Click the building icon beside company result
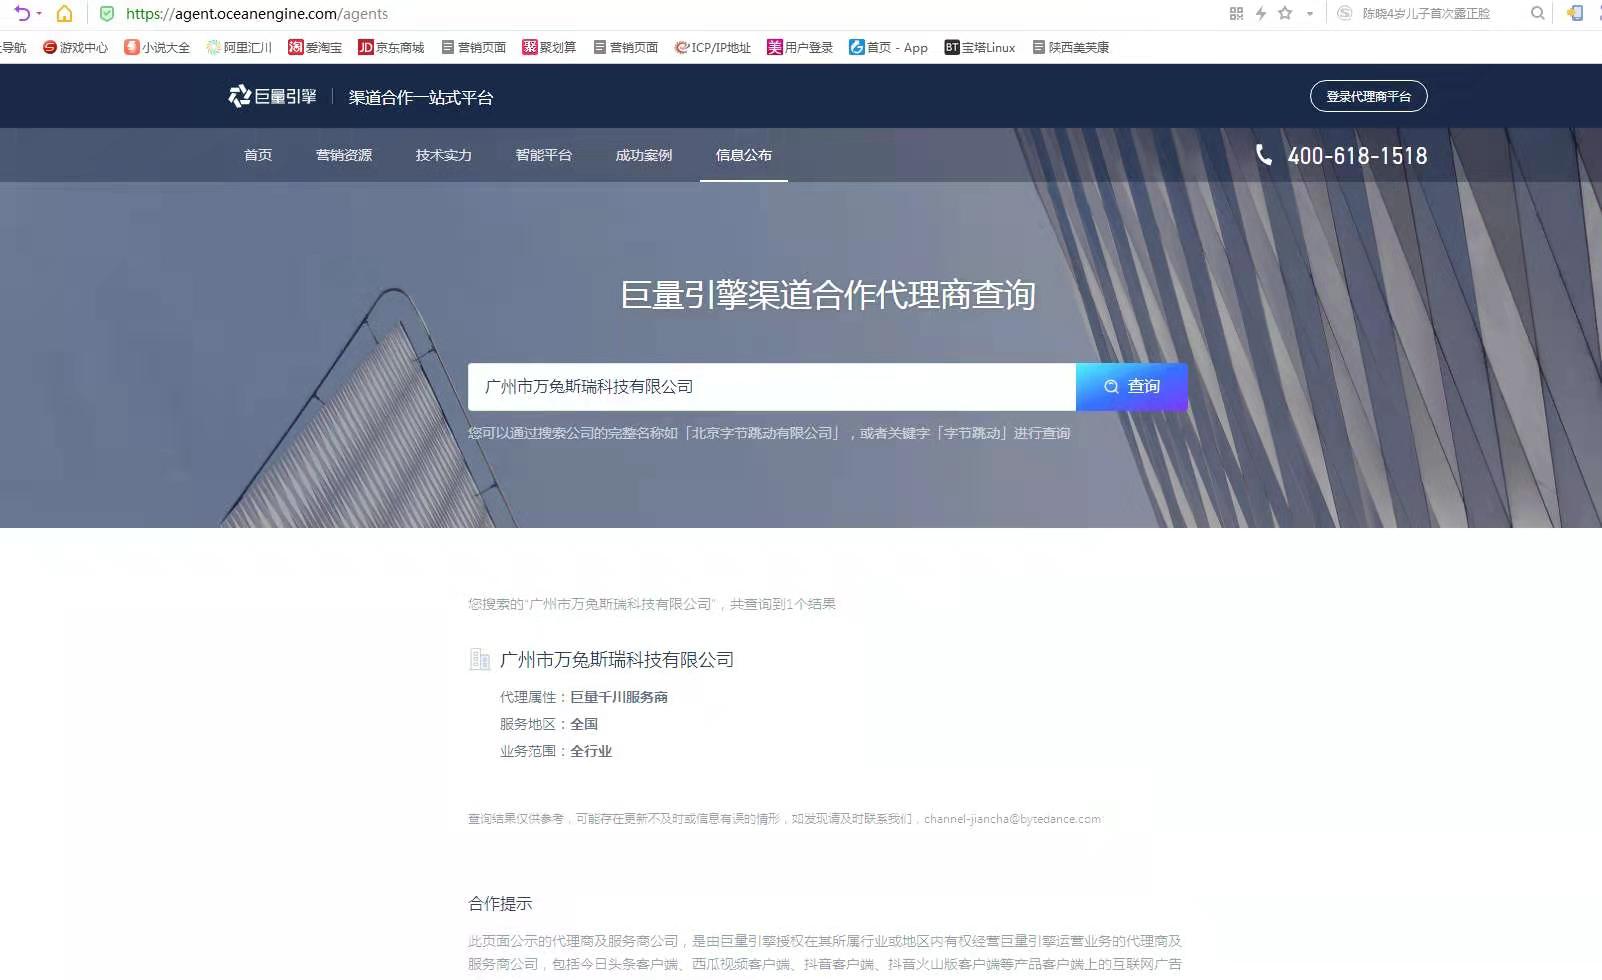This screenshot has width=1602, height=980. pos(480,659)
